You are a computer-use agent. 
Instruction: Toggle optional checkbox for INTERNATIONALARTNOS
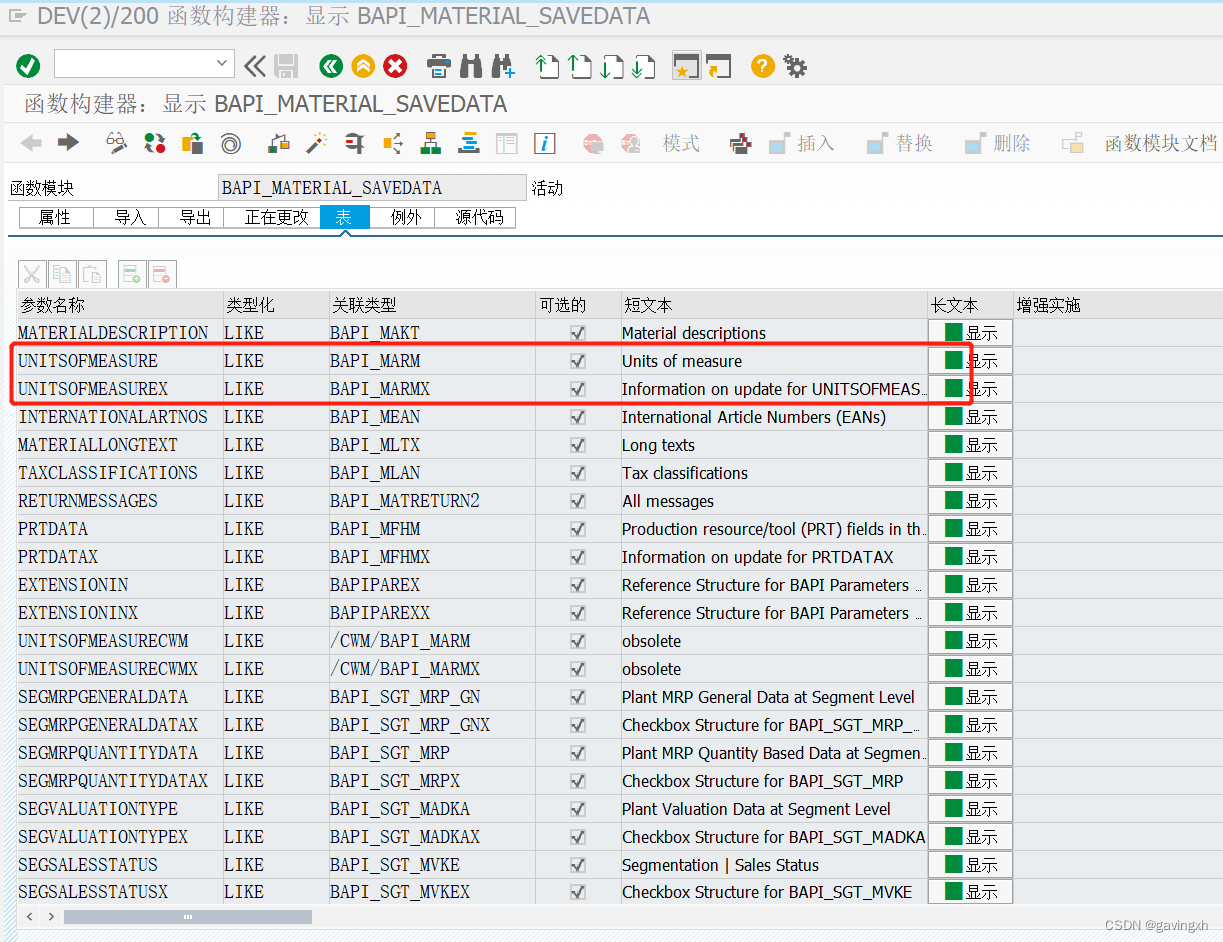tap(578, 417)
